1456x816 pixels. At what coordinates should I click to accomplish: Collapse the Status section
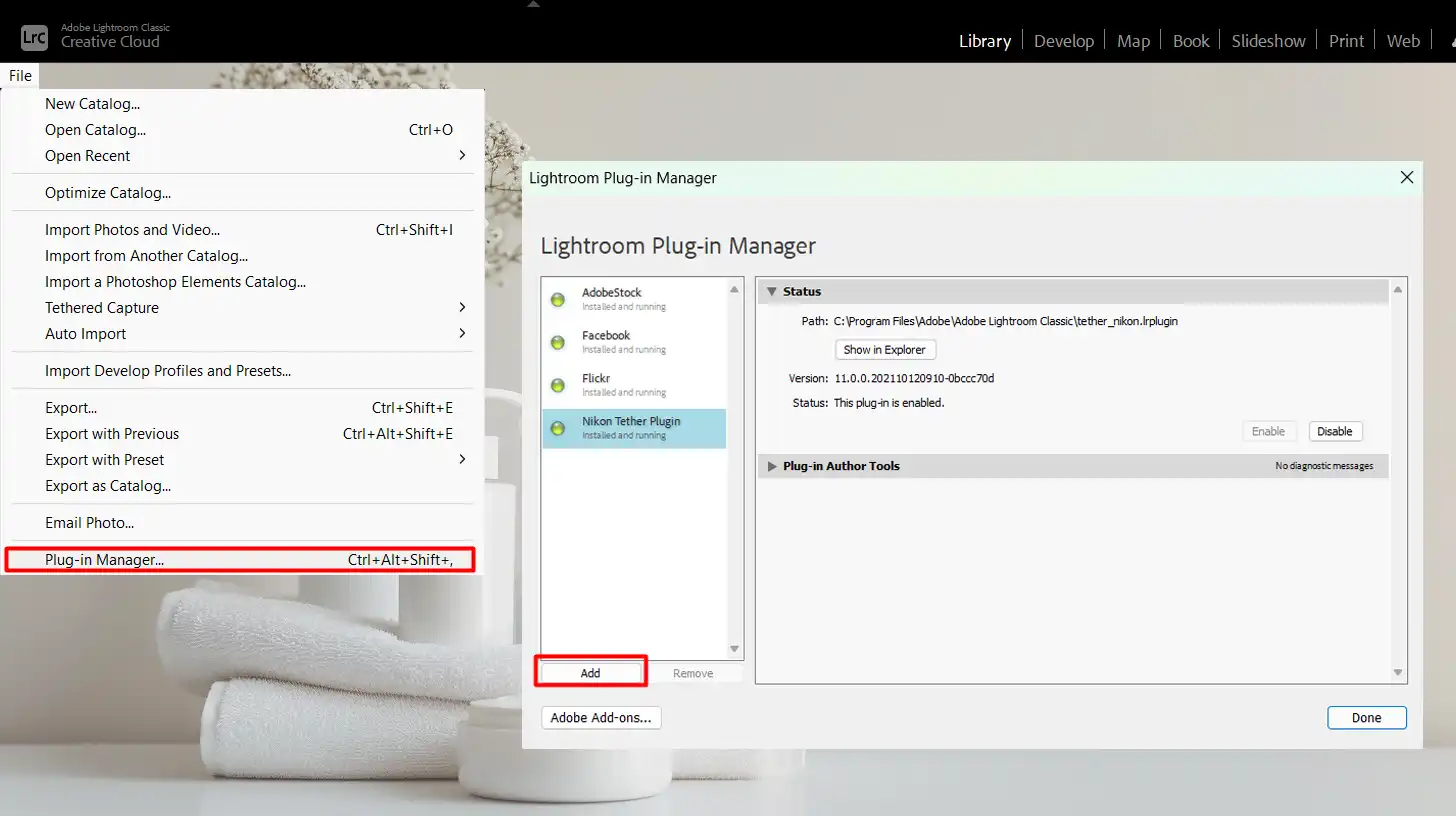click(x=771, y=292)
